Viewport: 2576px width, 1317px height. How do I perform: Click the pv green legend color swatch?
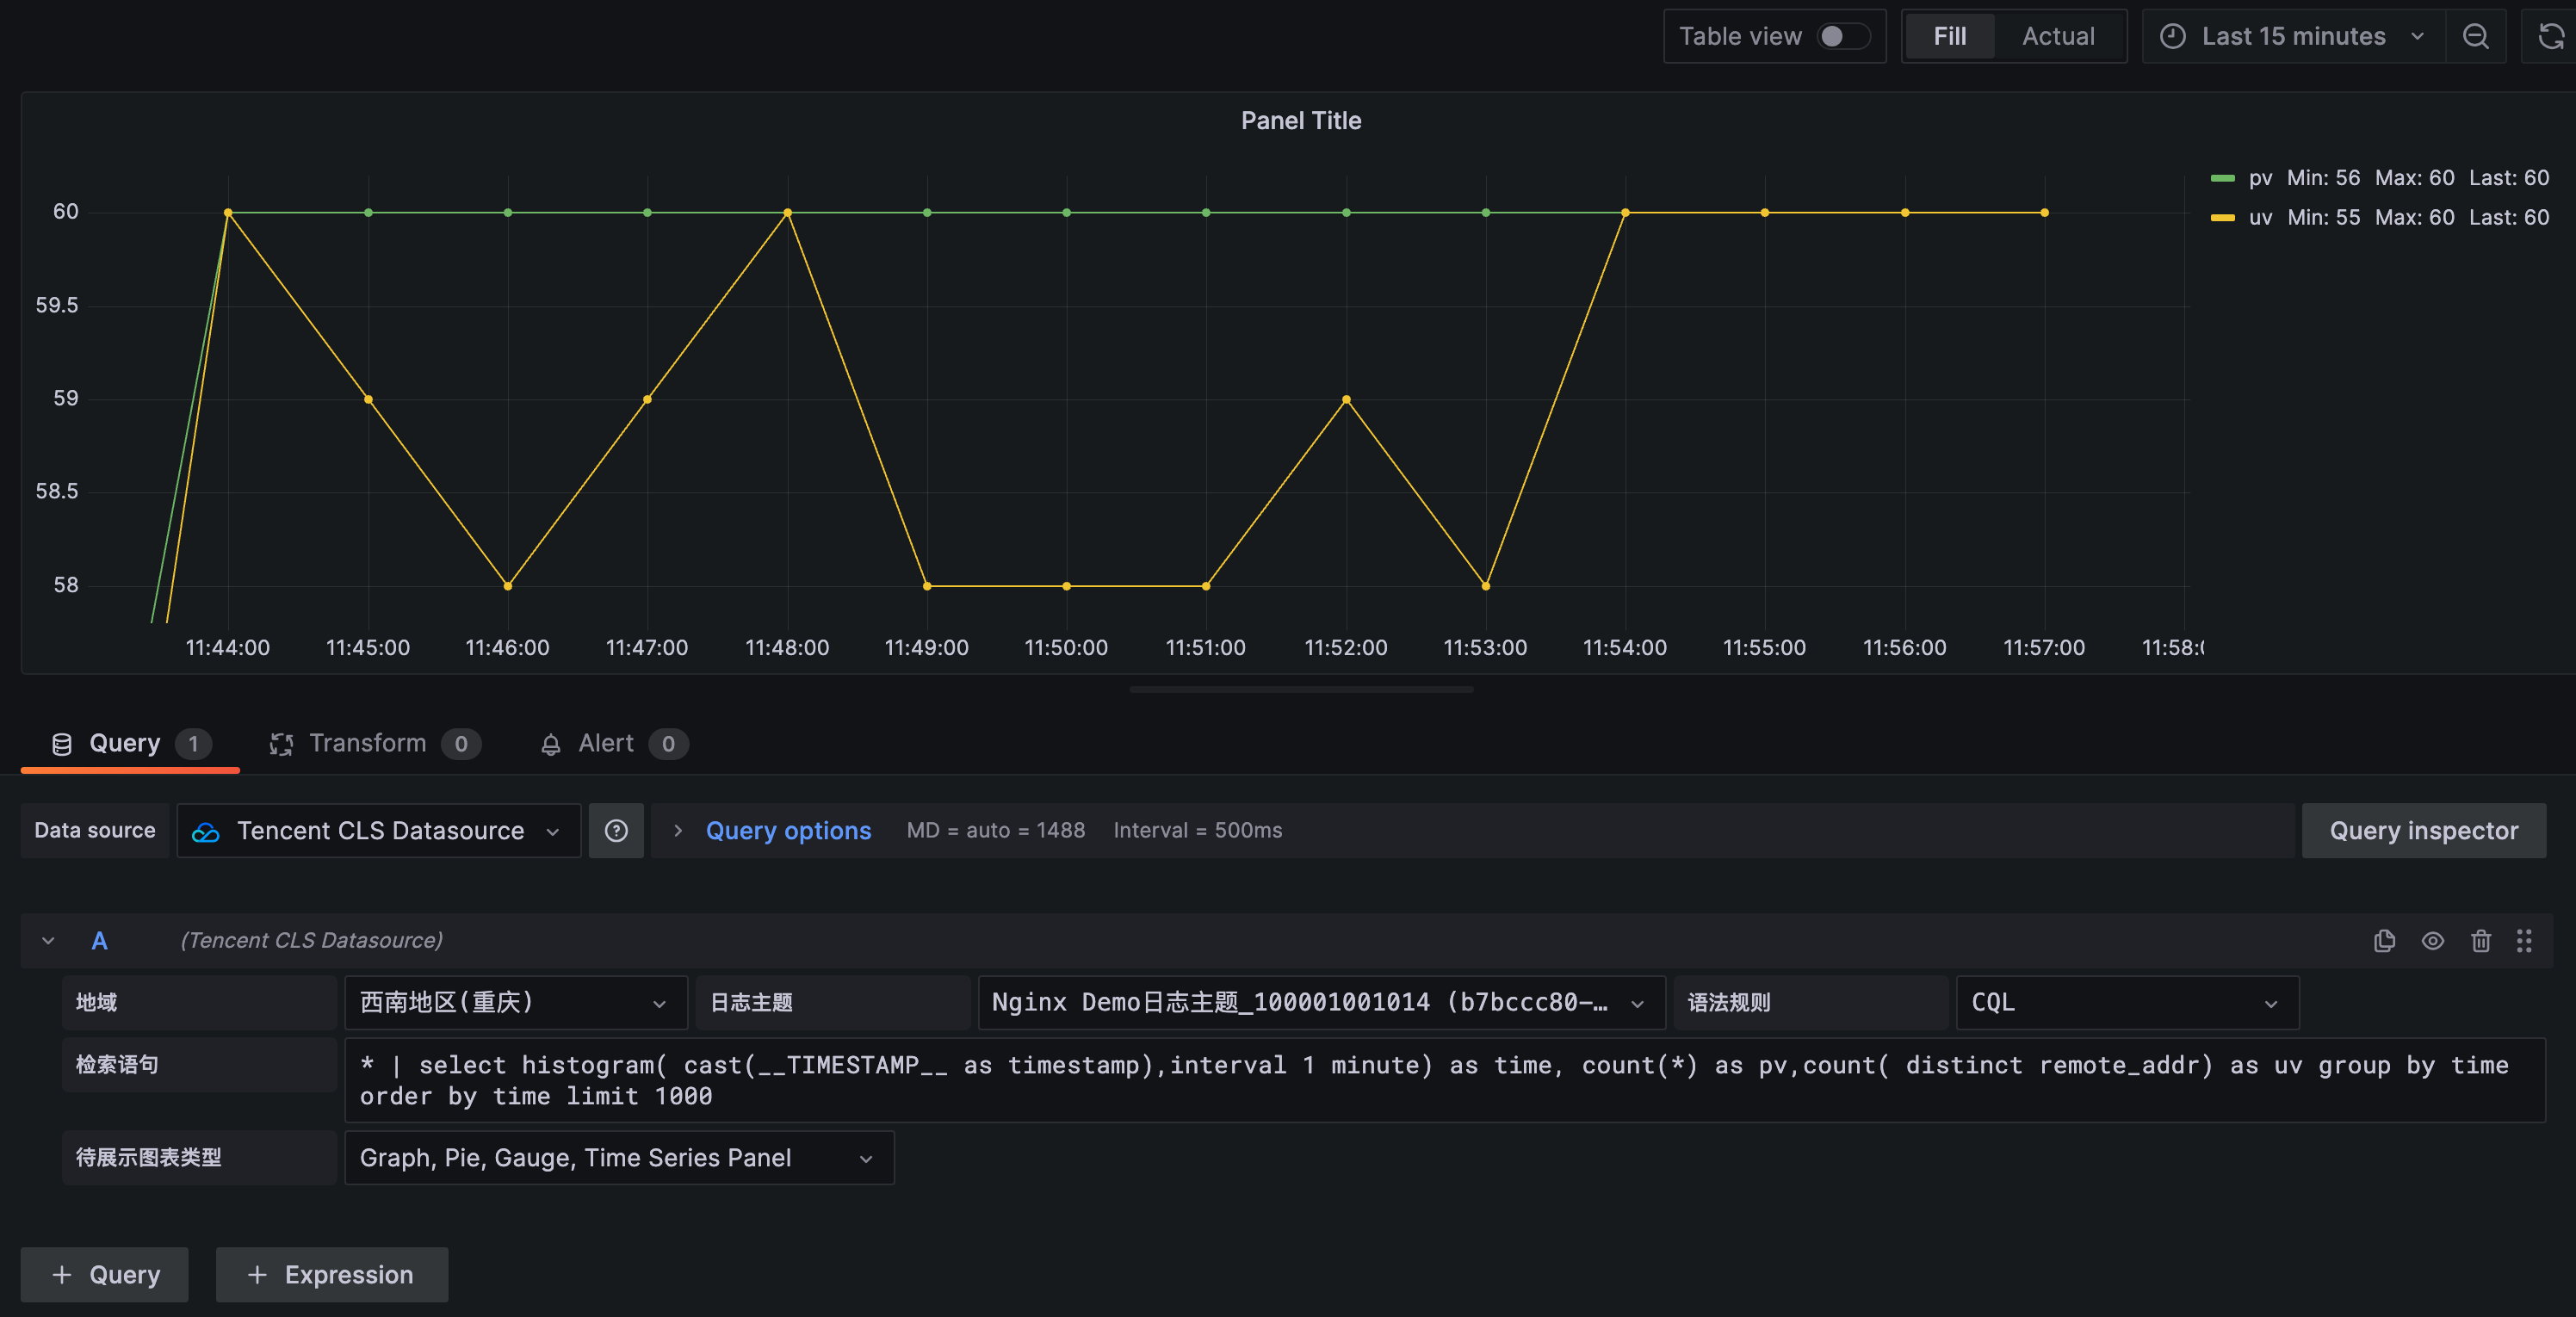[2222, 178]
